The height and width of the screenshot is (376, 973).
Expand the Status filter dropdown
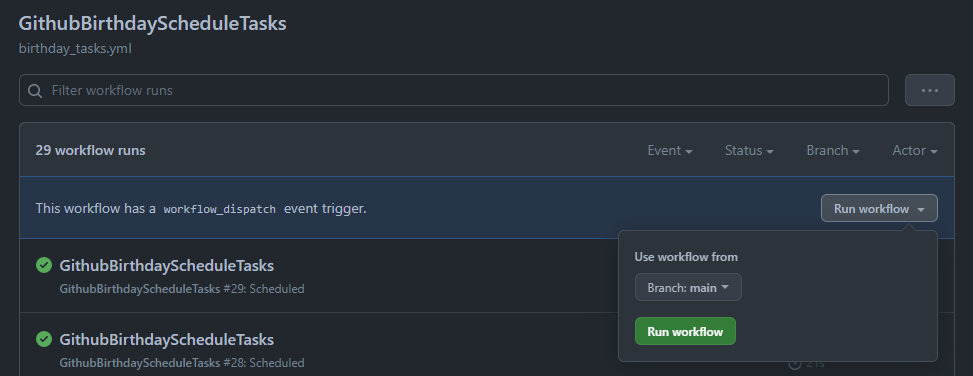[749, 150]
